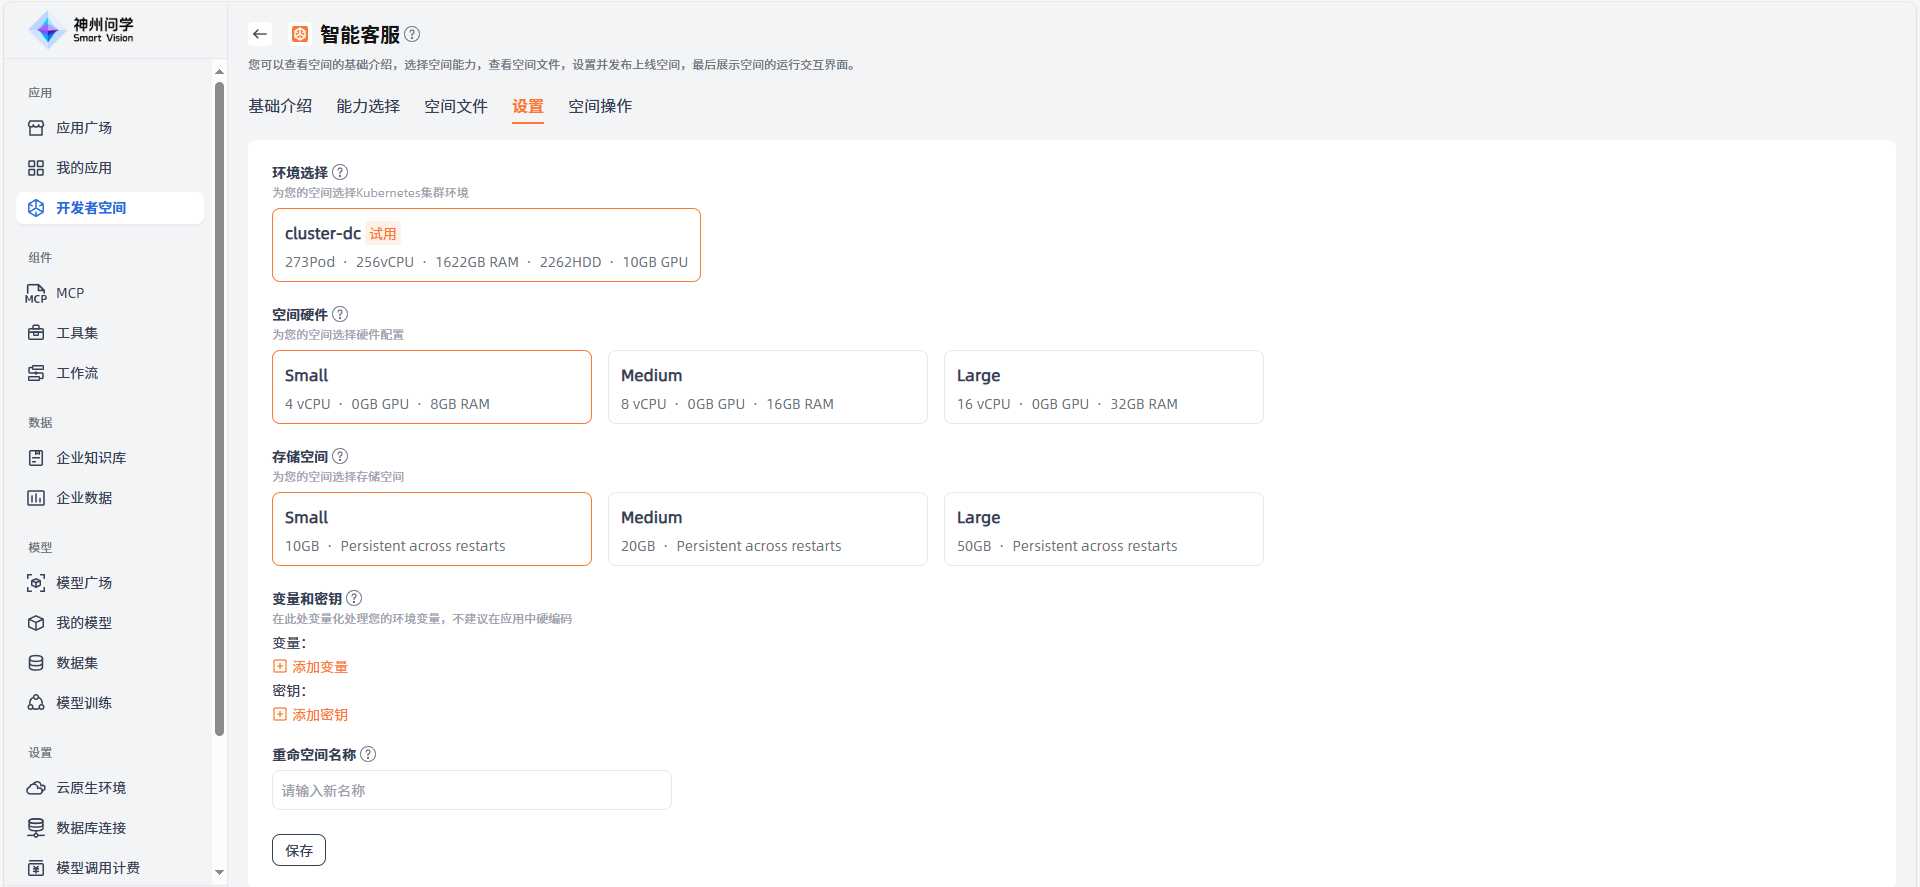Select the cluster-dc environment card

coord(486,245)
